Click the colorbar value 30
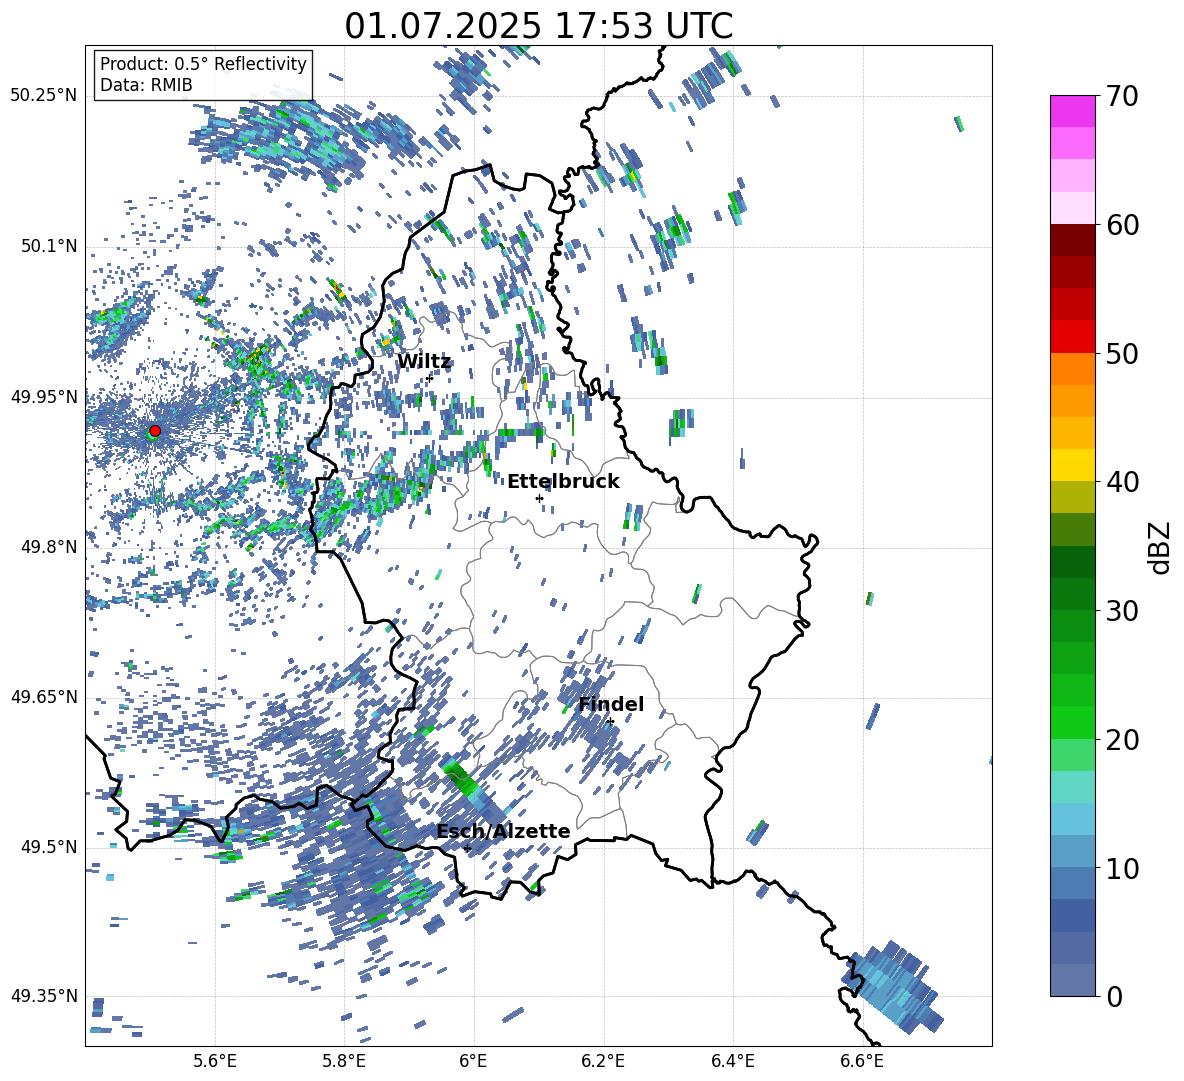The width and height of the screenshot is (1184, 1081). (1122, 611)
